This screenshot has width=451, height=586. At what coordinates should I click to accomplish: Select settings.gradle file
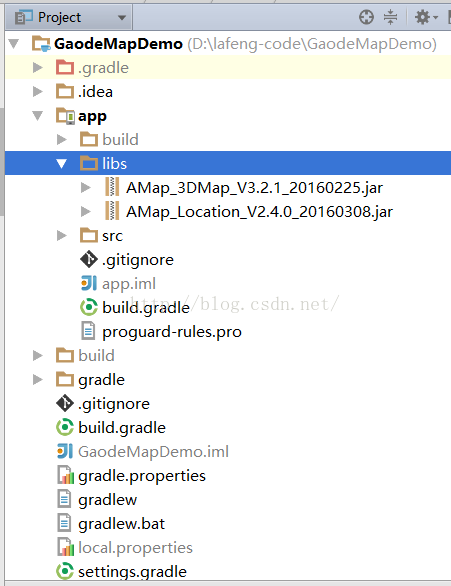(132, 572)
